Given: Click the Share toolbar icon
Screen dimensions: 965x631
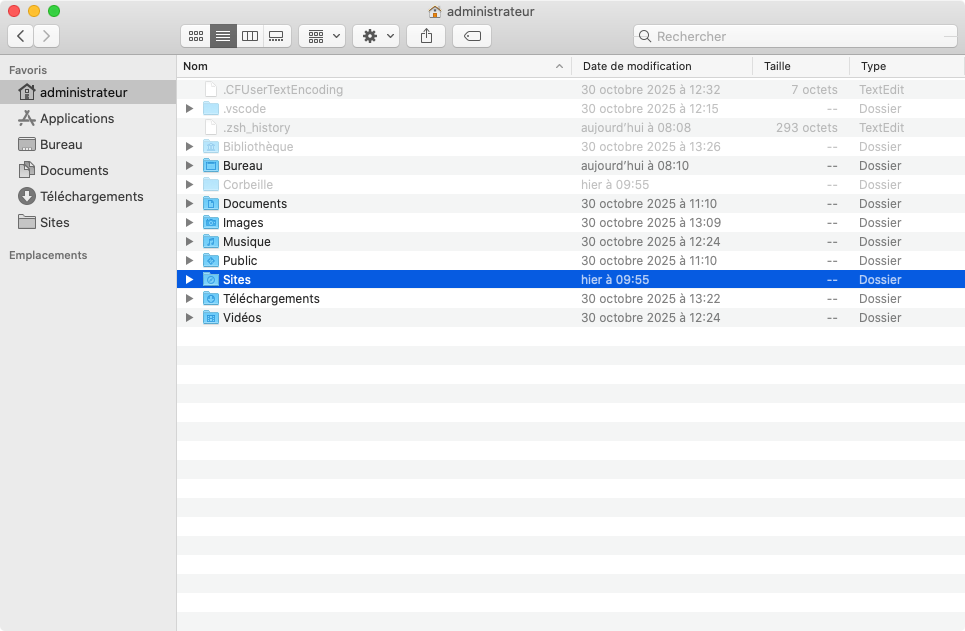Looking at the screenshot, I should click(427, 36).
